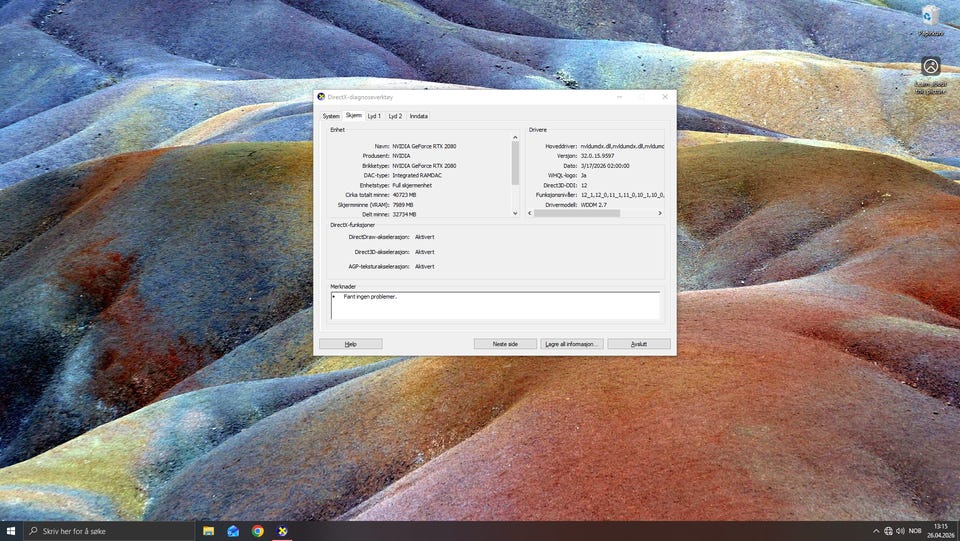Click the Direct3D-DDI value 12

(584, 185)
